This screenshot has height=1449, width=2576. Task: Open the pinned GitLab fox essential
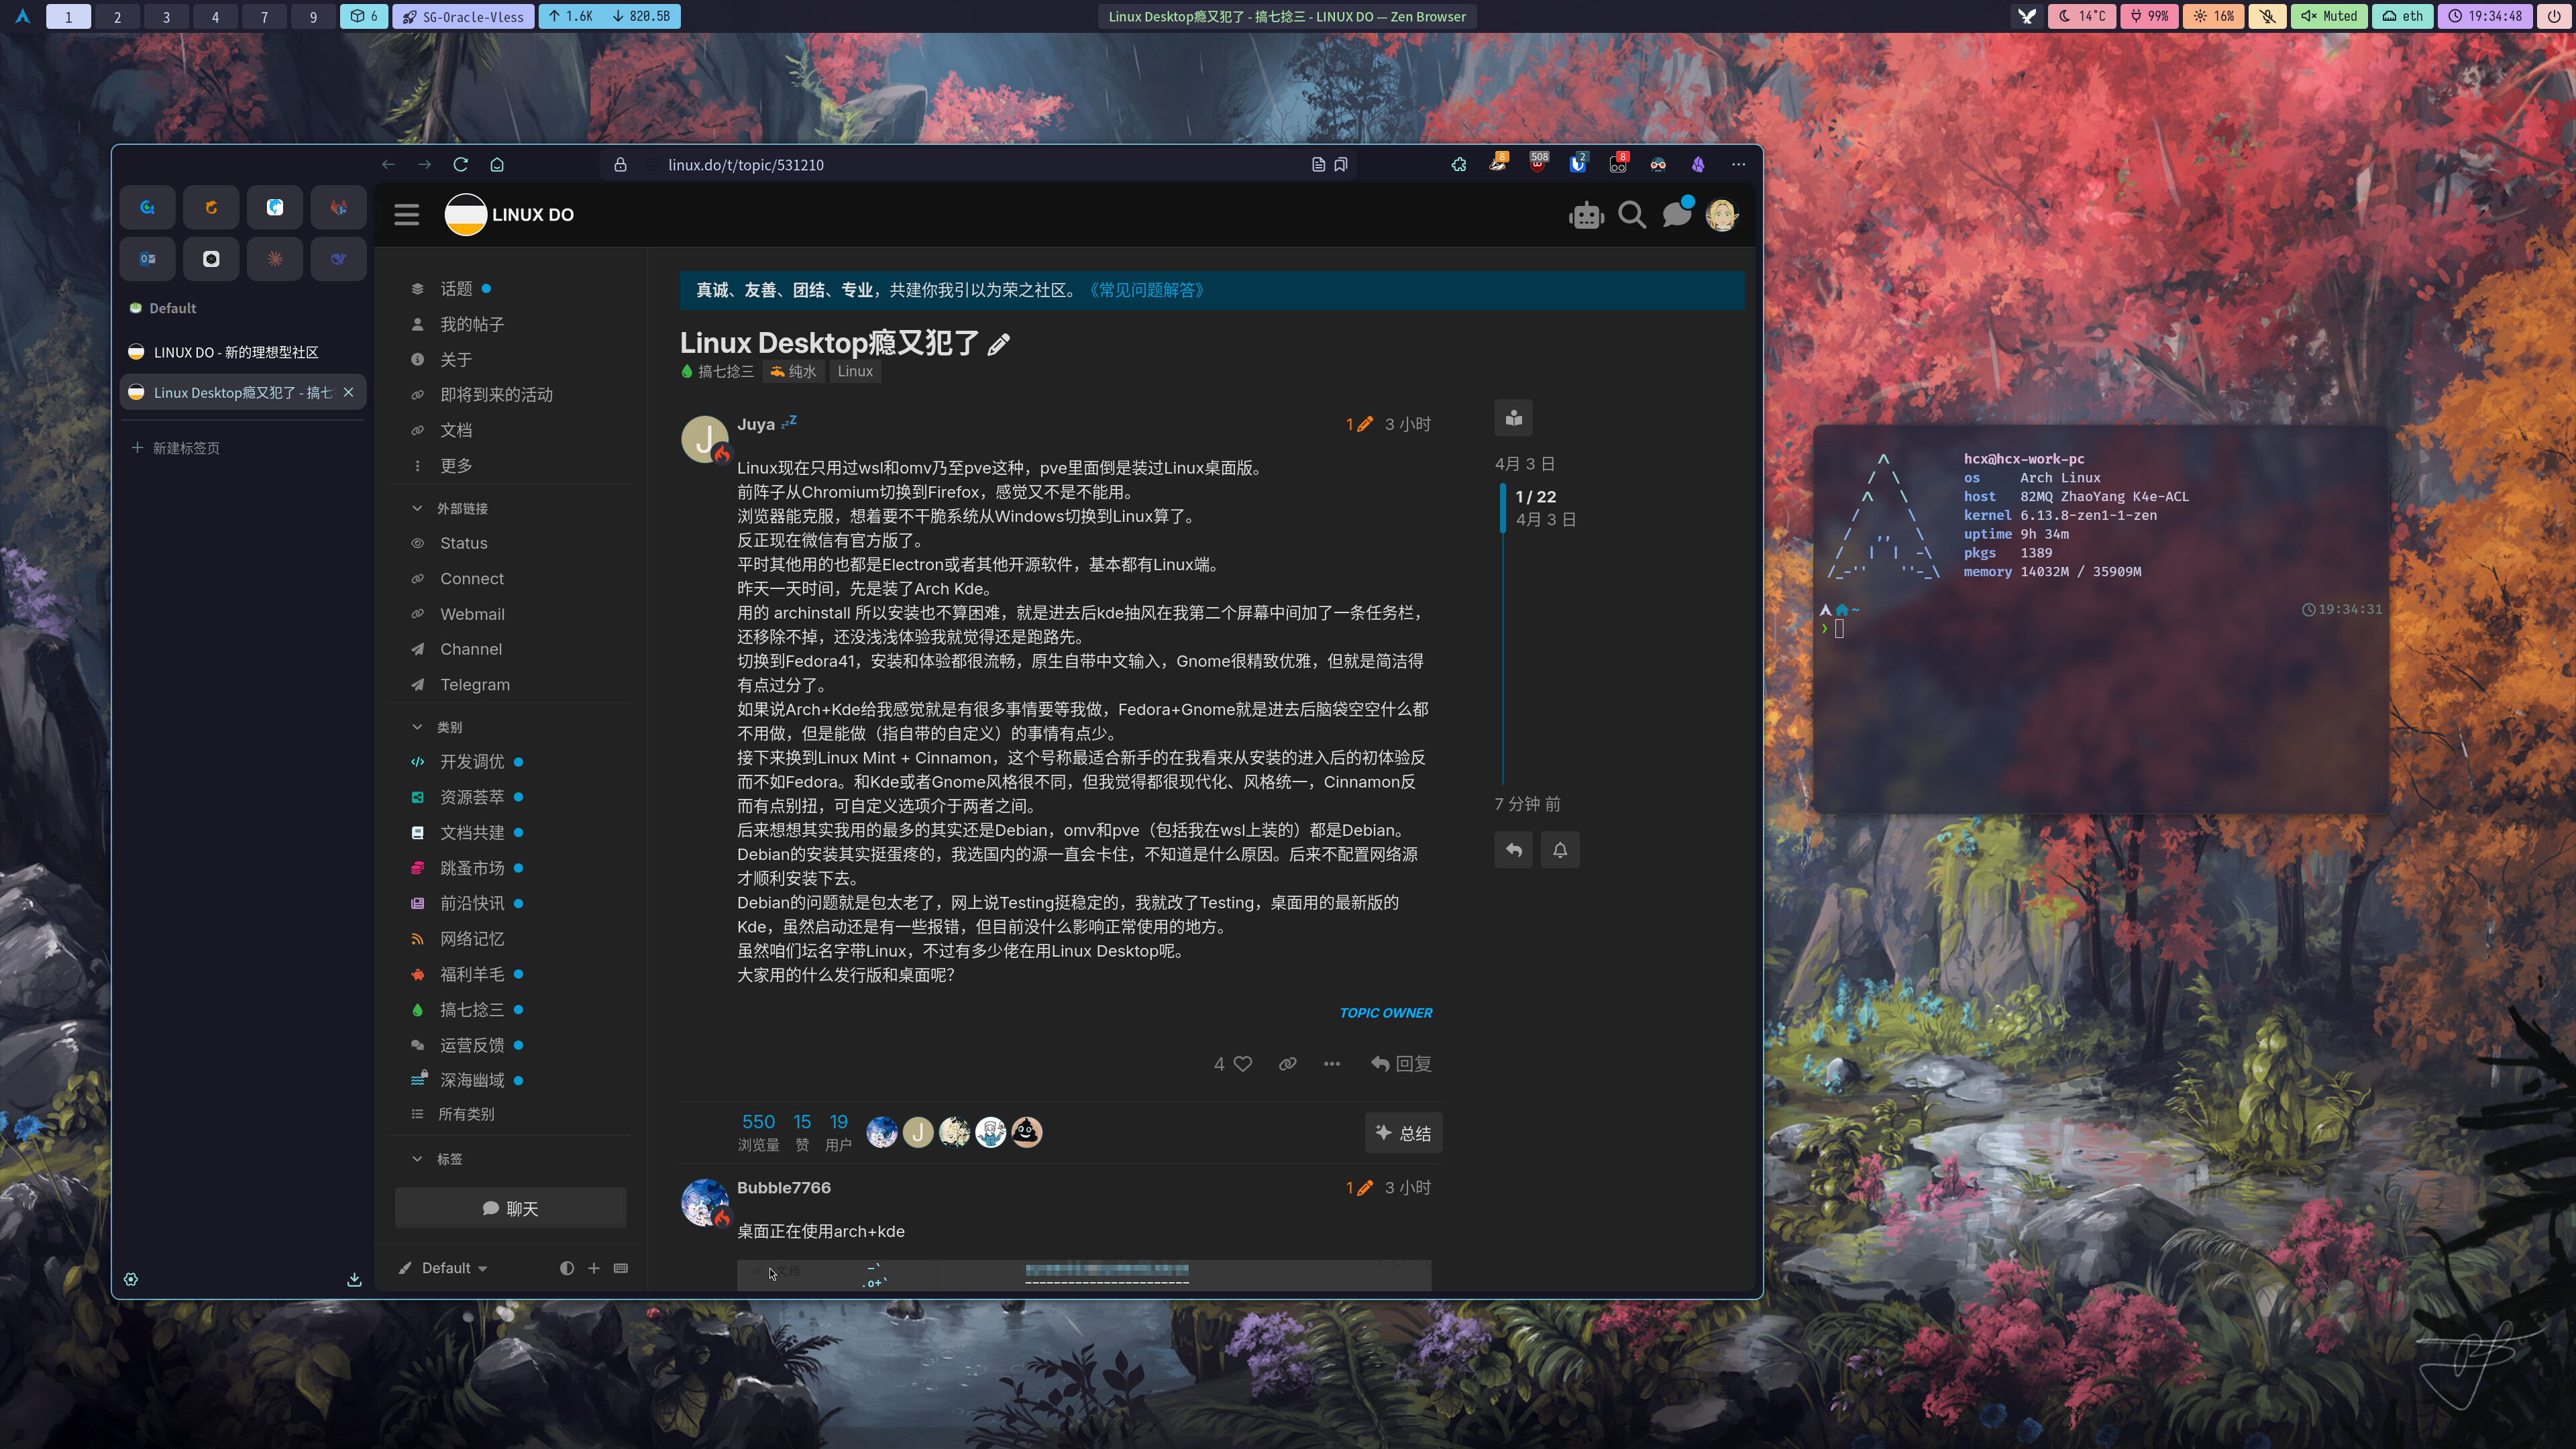click(339, 207)
